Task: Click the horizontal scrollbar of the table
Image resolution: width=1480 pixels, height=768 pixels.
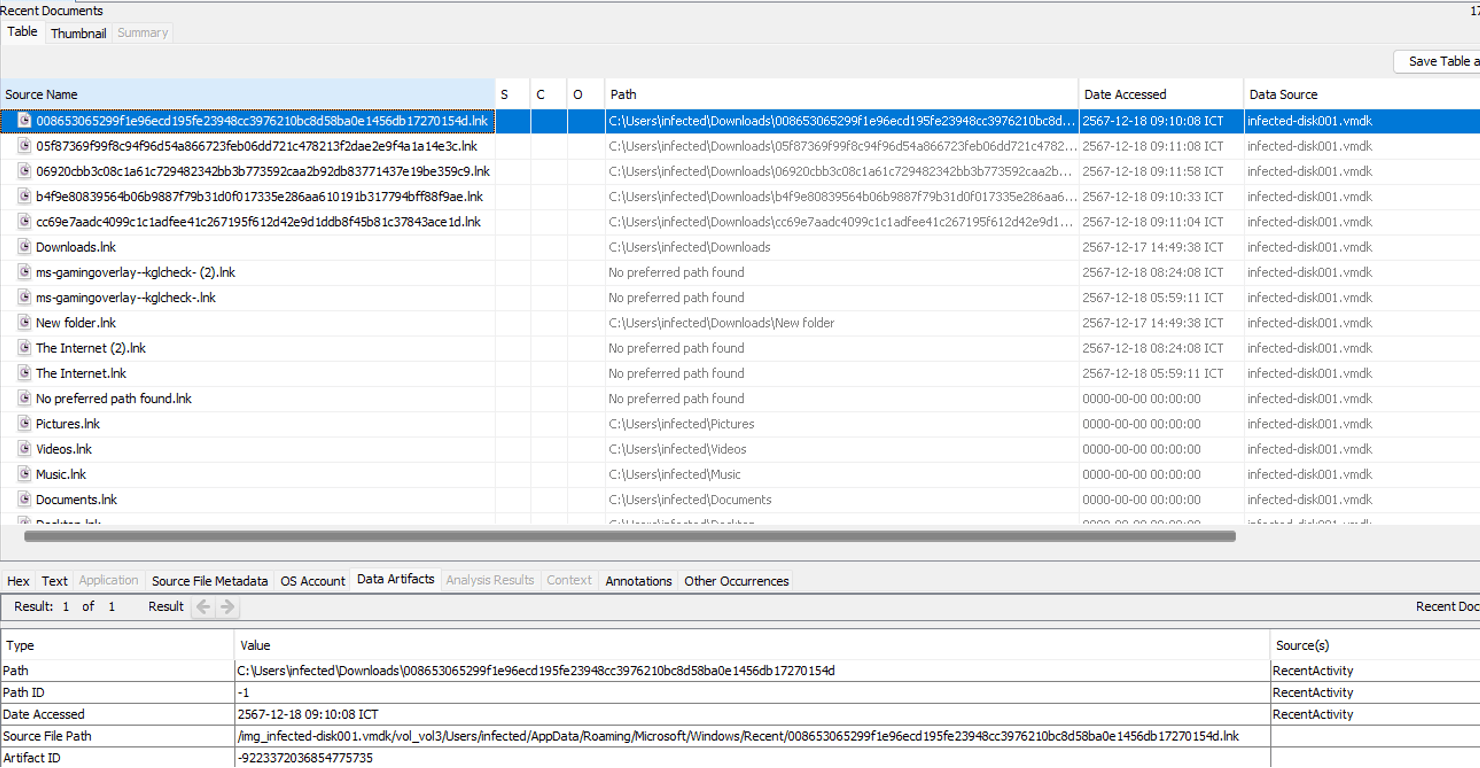Action: click(x=630, y=537)
